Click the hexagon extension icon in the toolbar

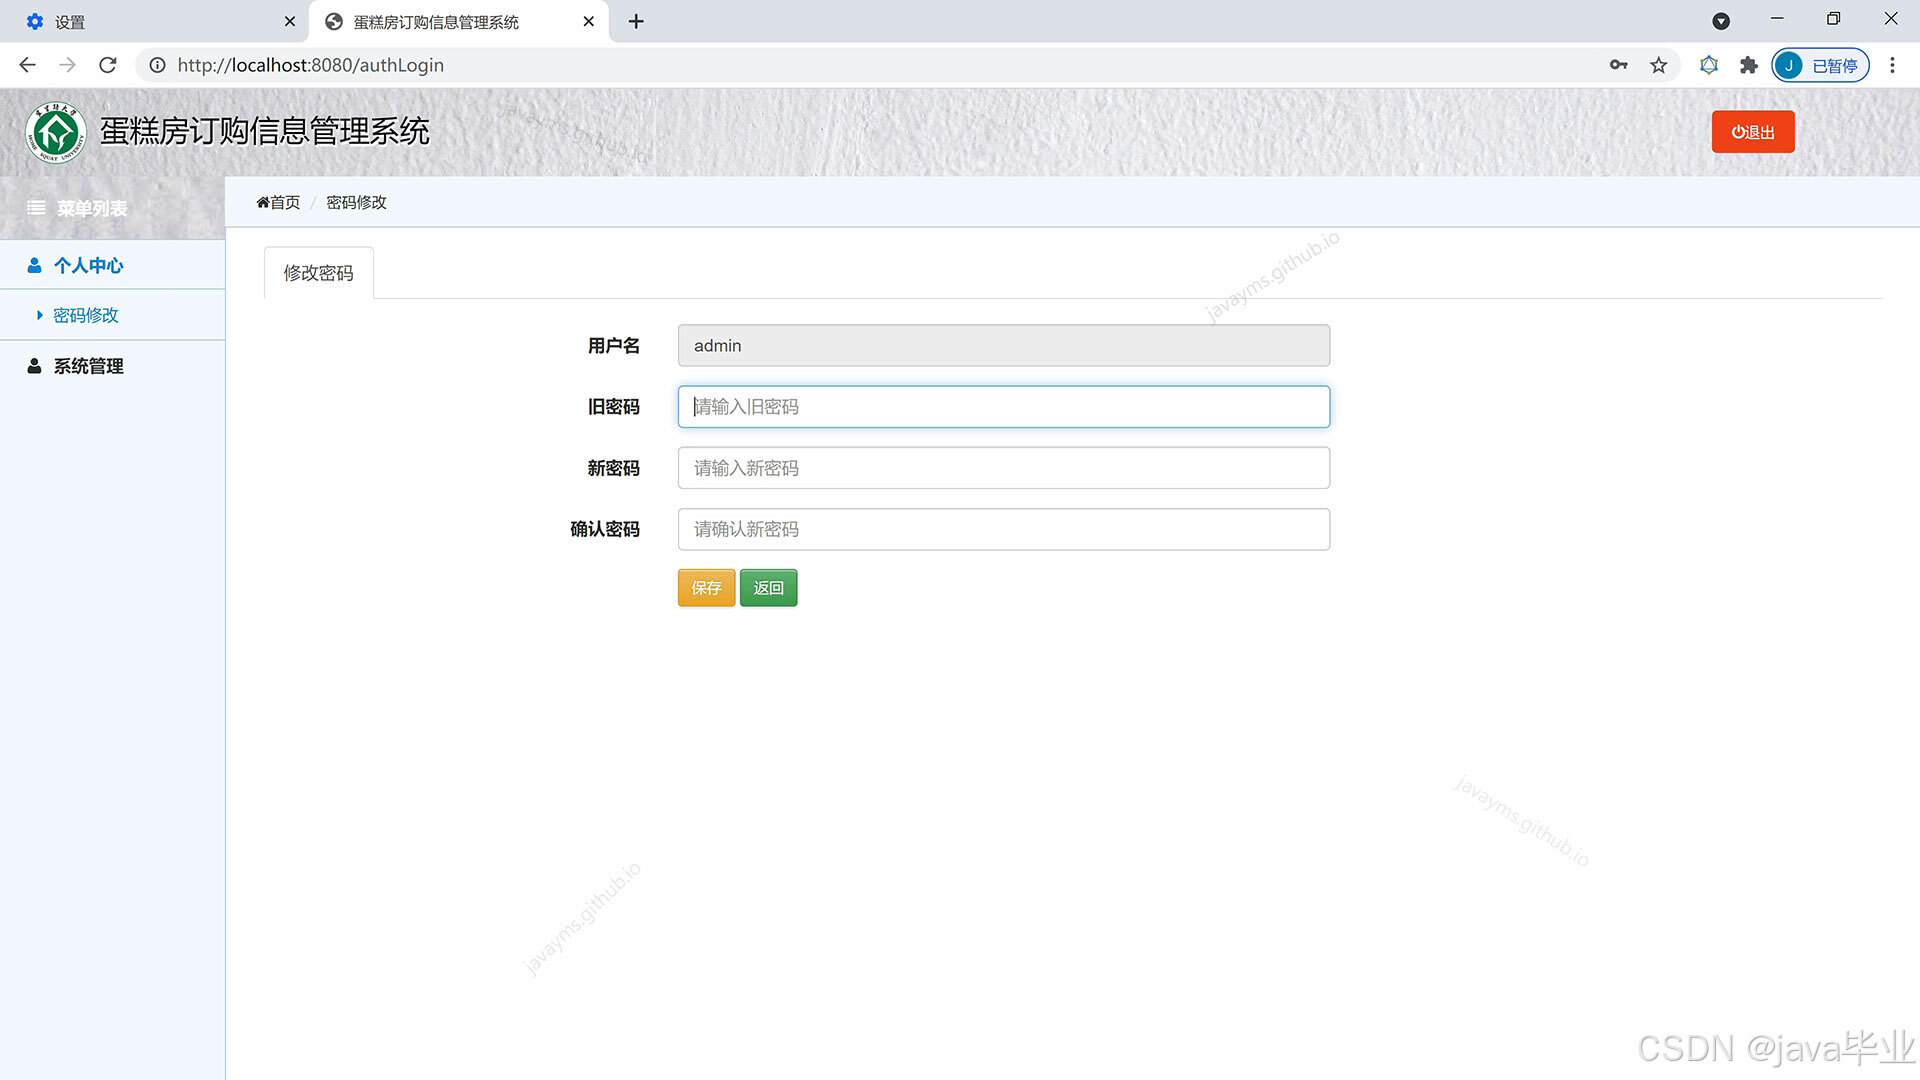[1709, 65]
